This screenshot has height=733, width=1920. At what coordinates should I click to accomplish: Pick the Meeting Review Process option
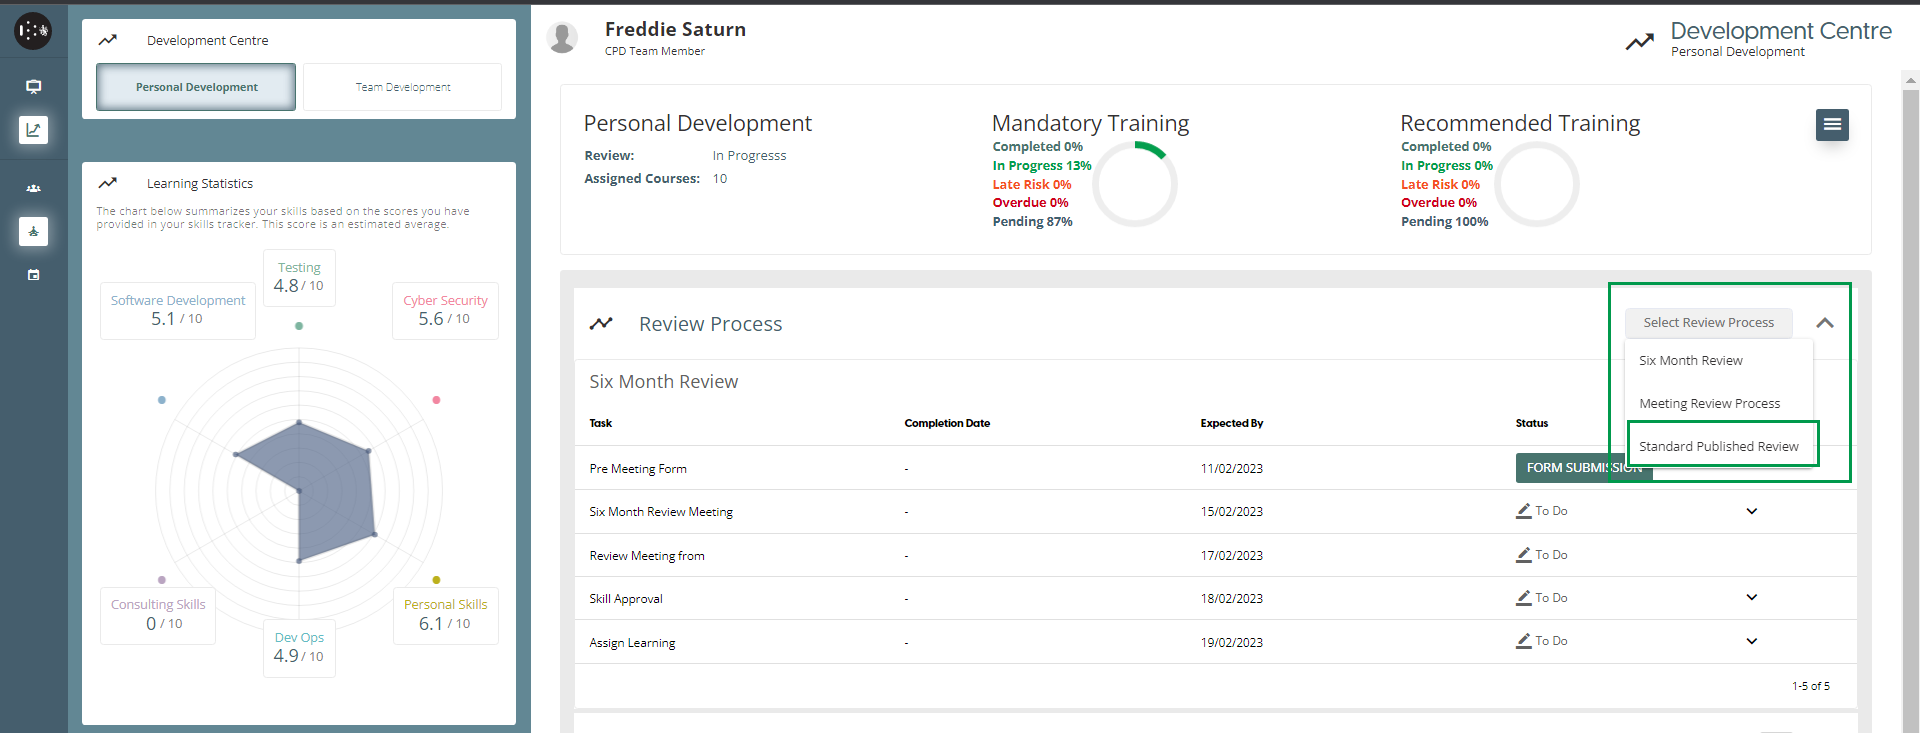[x=1709, y=404]
